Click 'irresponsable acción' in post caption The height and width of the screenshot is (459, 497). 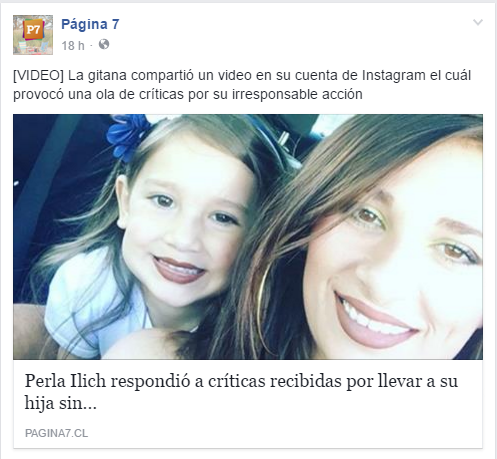297,95
